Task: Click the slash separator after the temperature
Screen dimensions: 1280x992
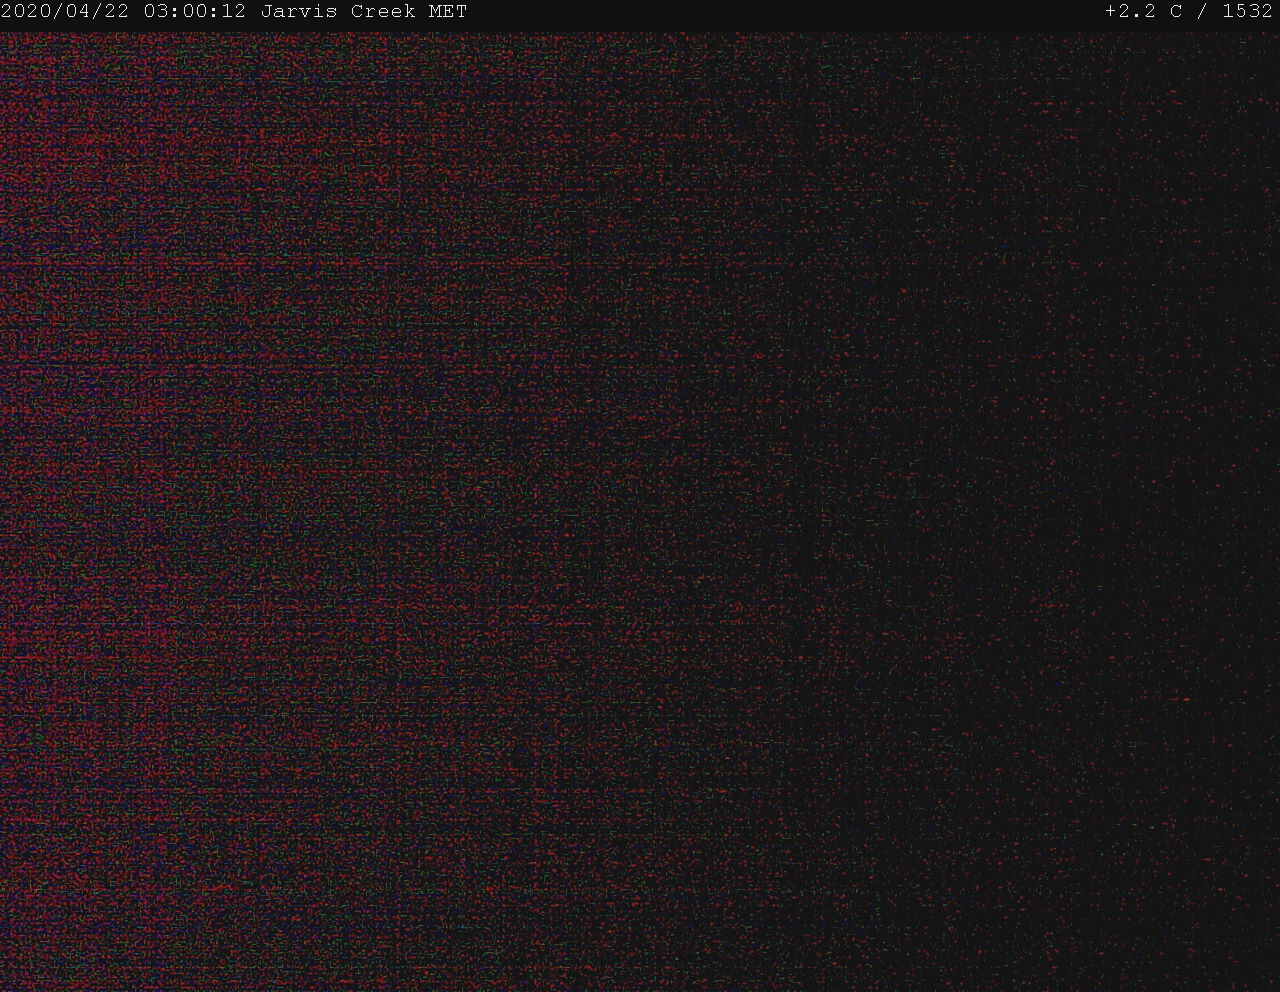Action: (x=1202, y=12)
